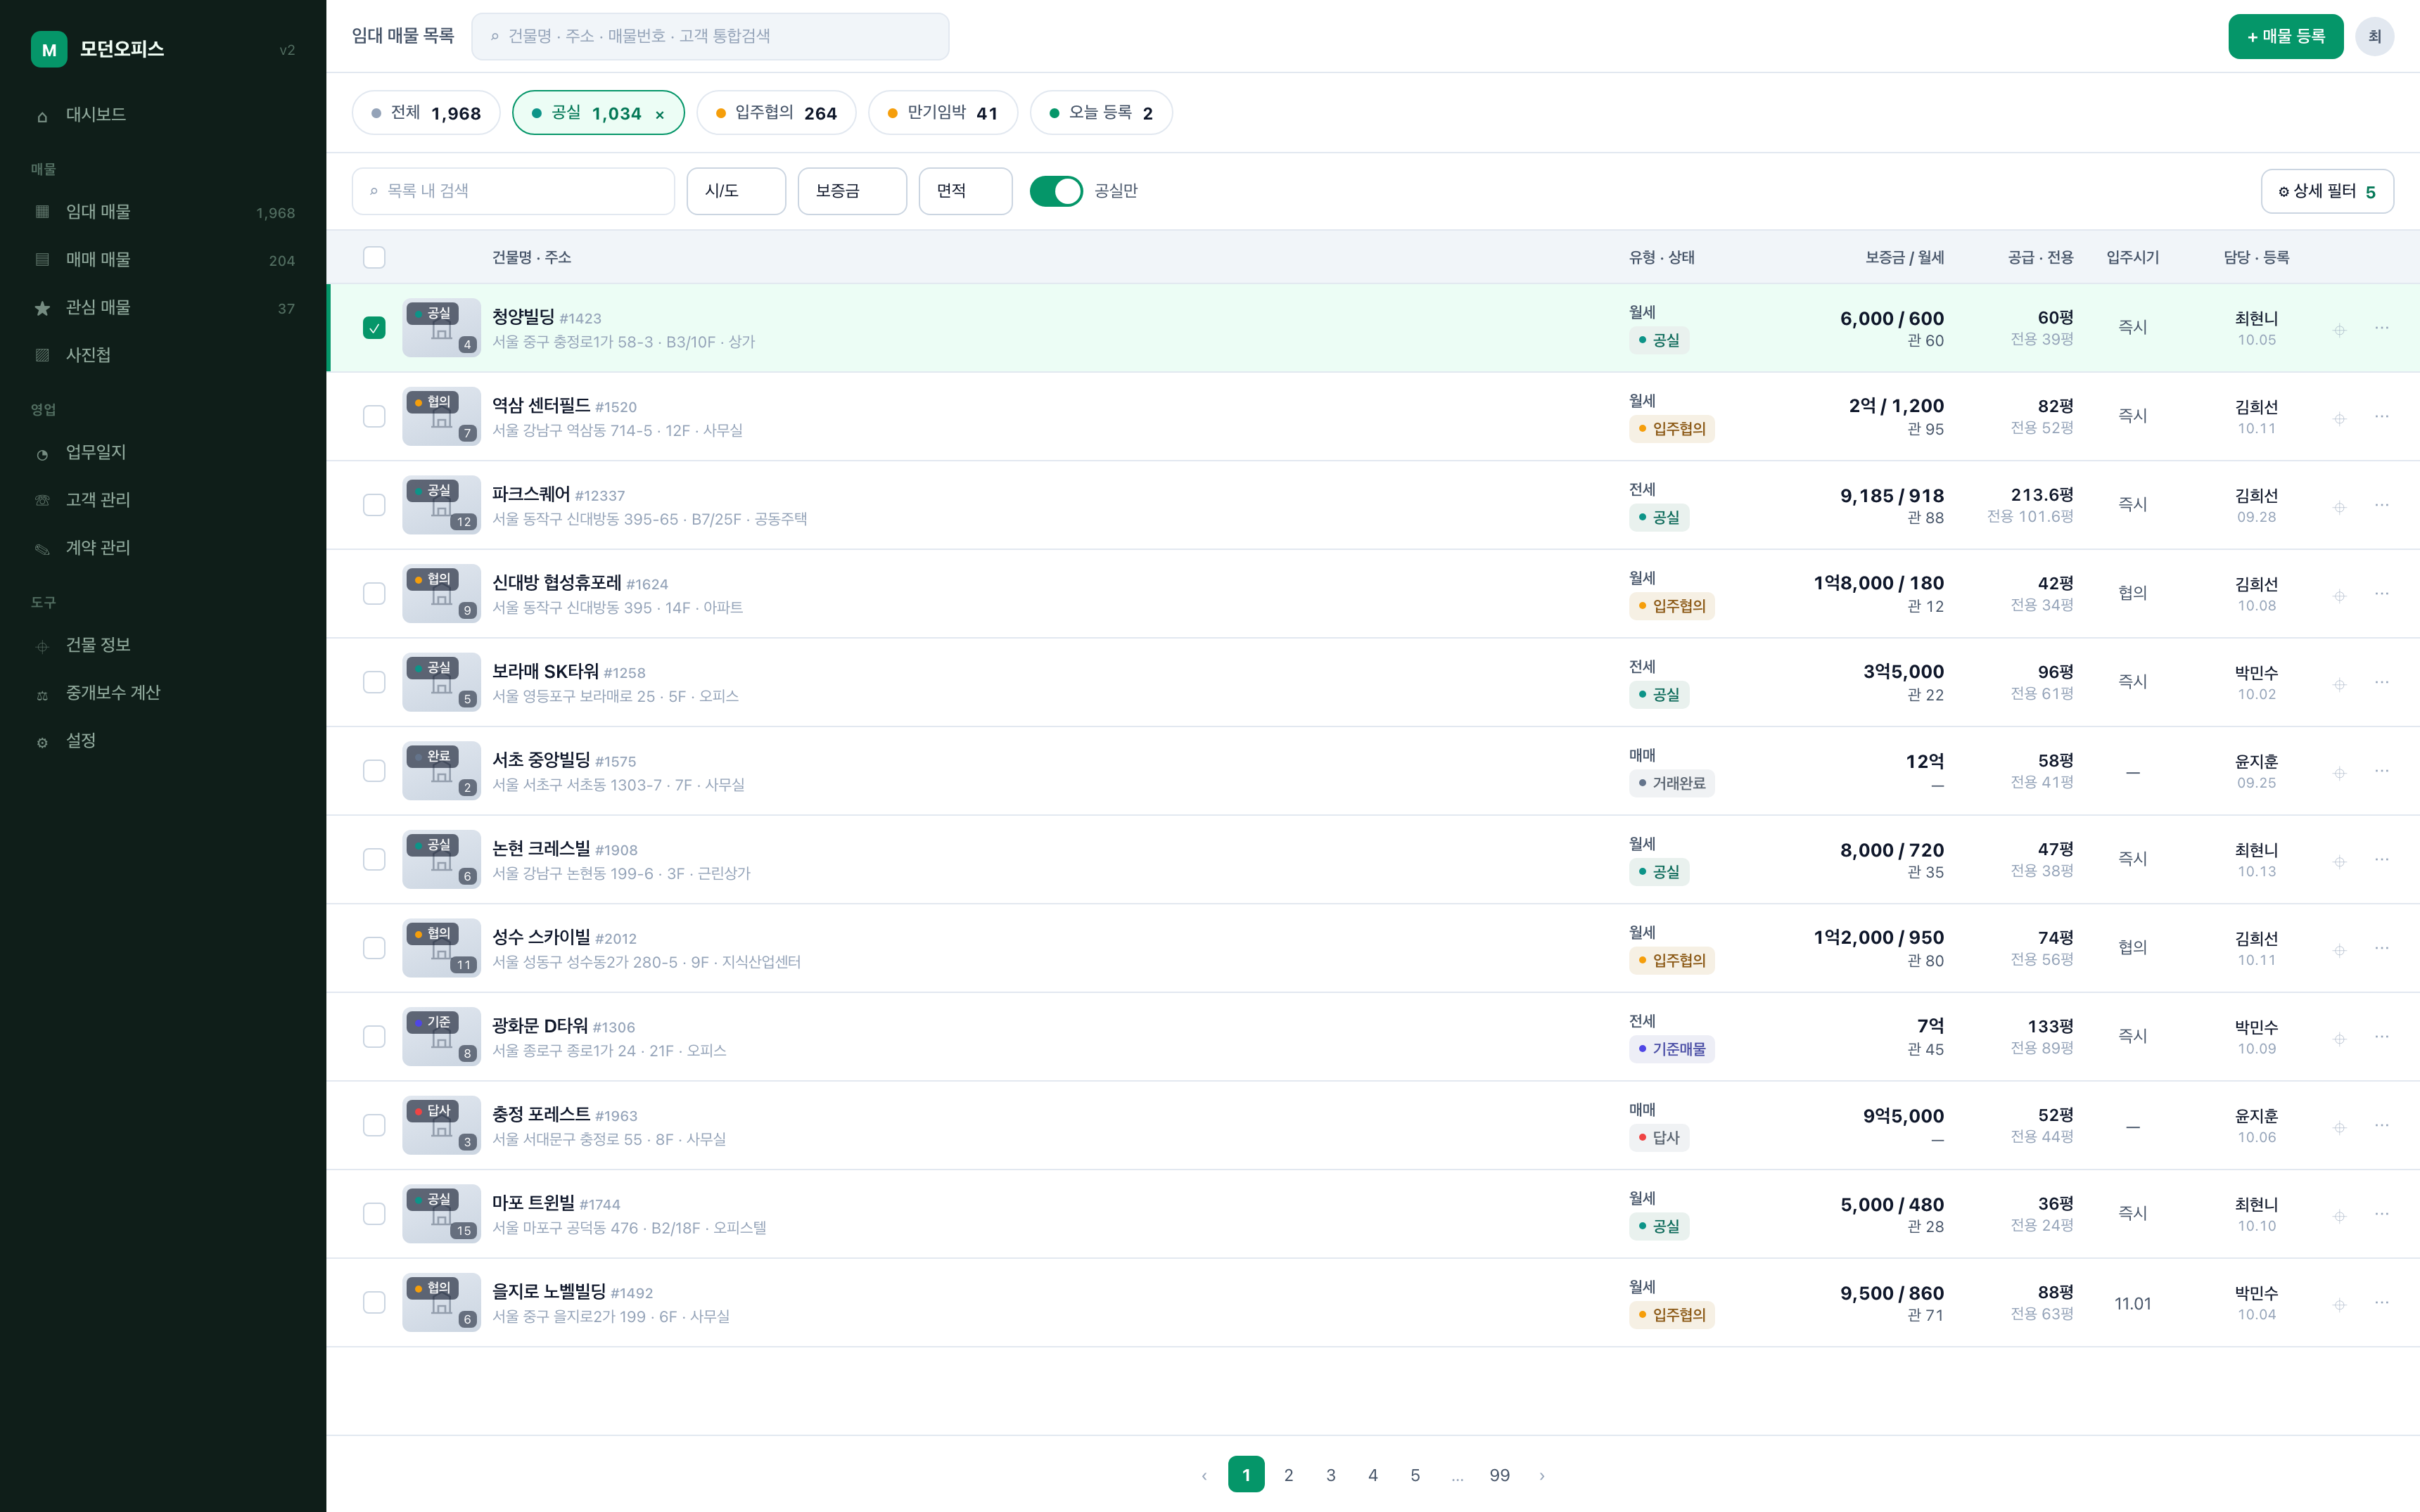Click the 사진첩 sidebar icon
Viewport: 2420px width, 1512px height.
tap(42, 355)
